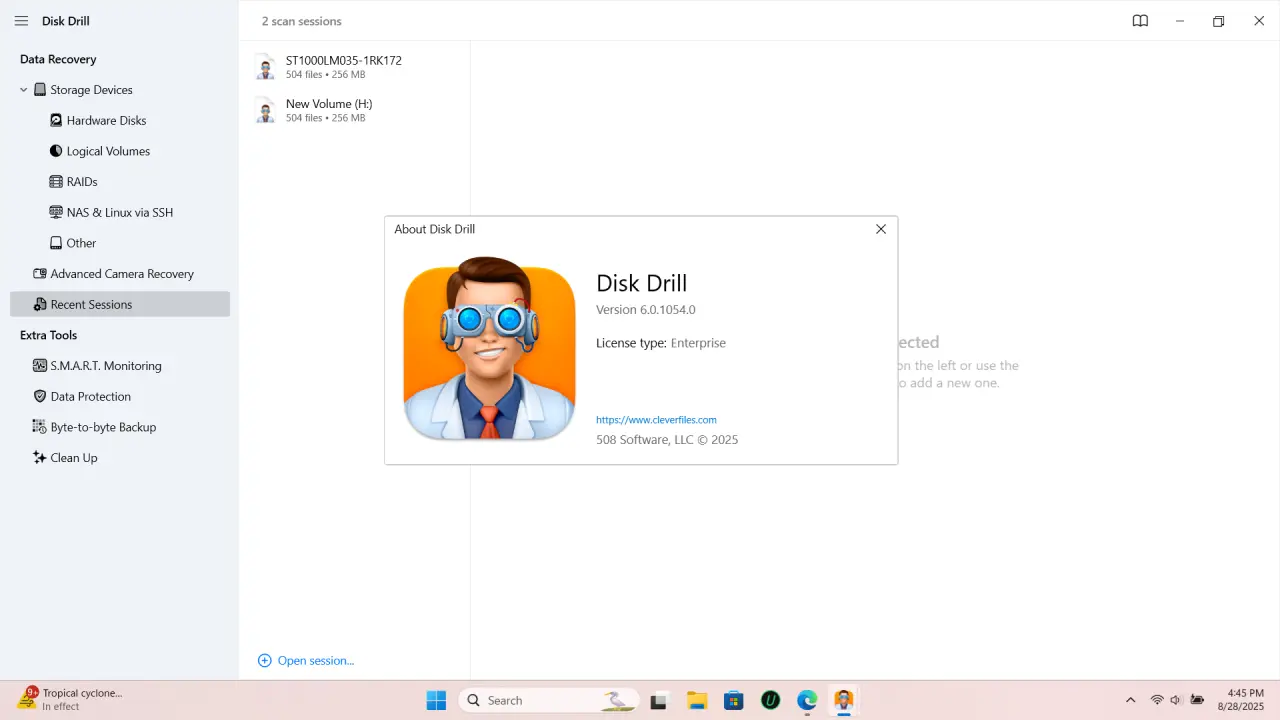The image size is (1280, 720).
Task: Click the Byte-to-byte Backup icon
Action: pos(40,427)
